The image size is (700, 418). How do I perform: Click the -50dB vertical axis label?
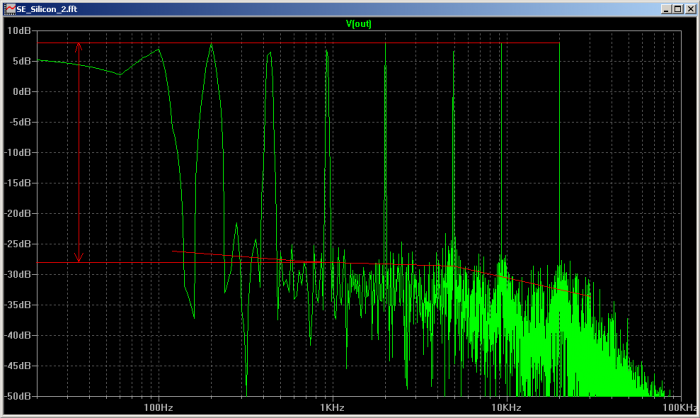coord(18,396)
